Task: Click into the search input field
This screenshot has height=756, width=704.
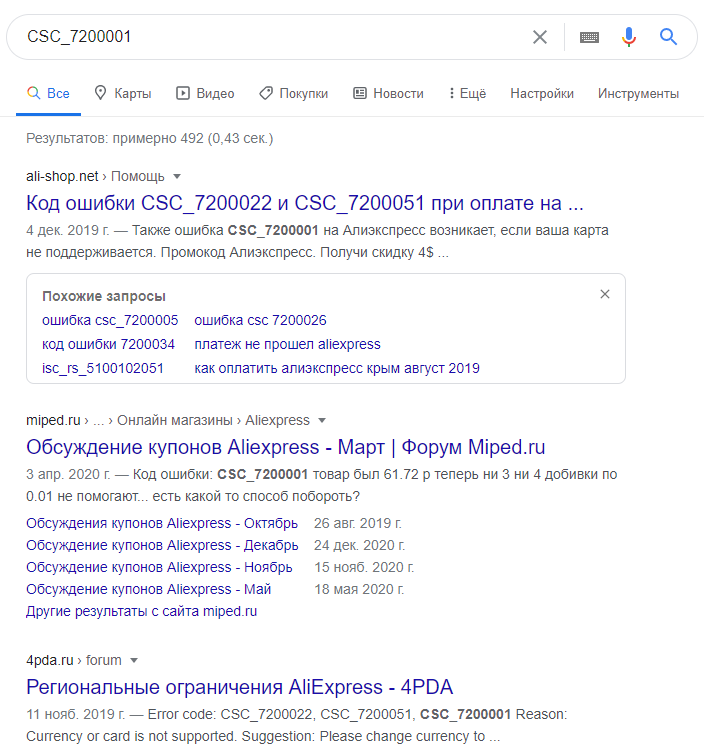Action: pos(275,37)
